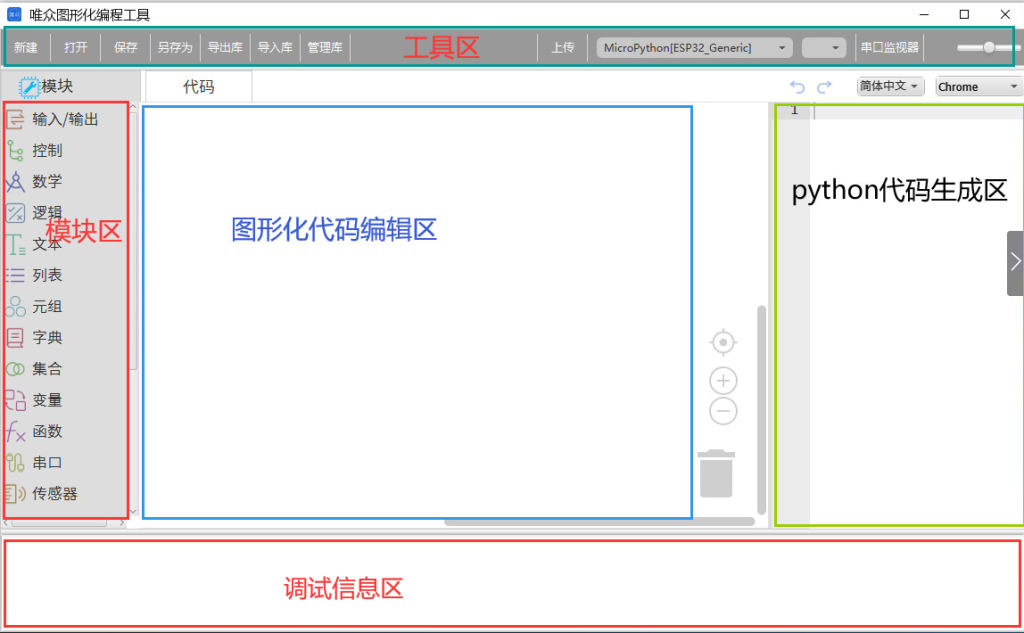
Task: Open the 函数 module category
Action: (x=47, y=431)
